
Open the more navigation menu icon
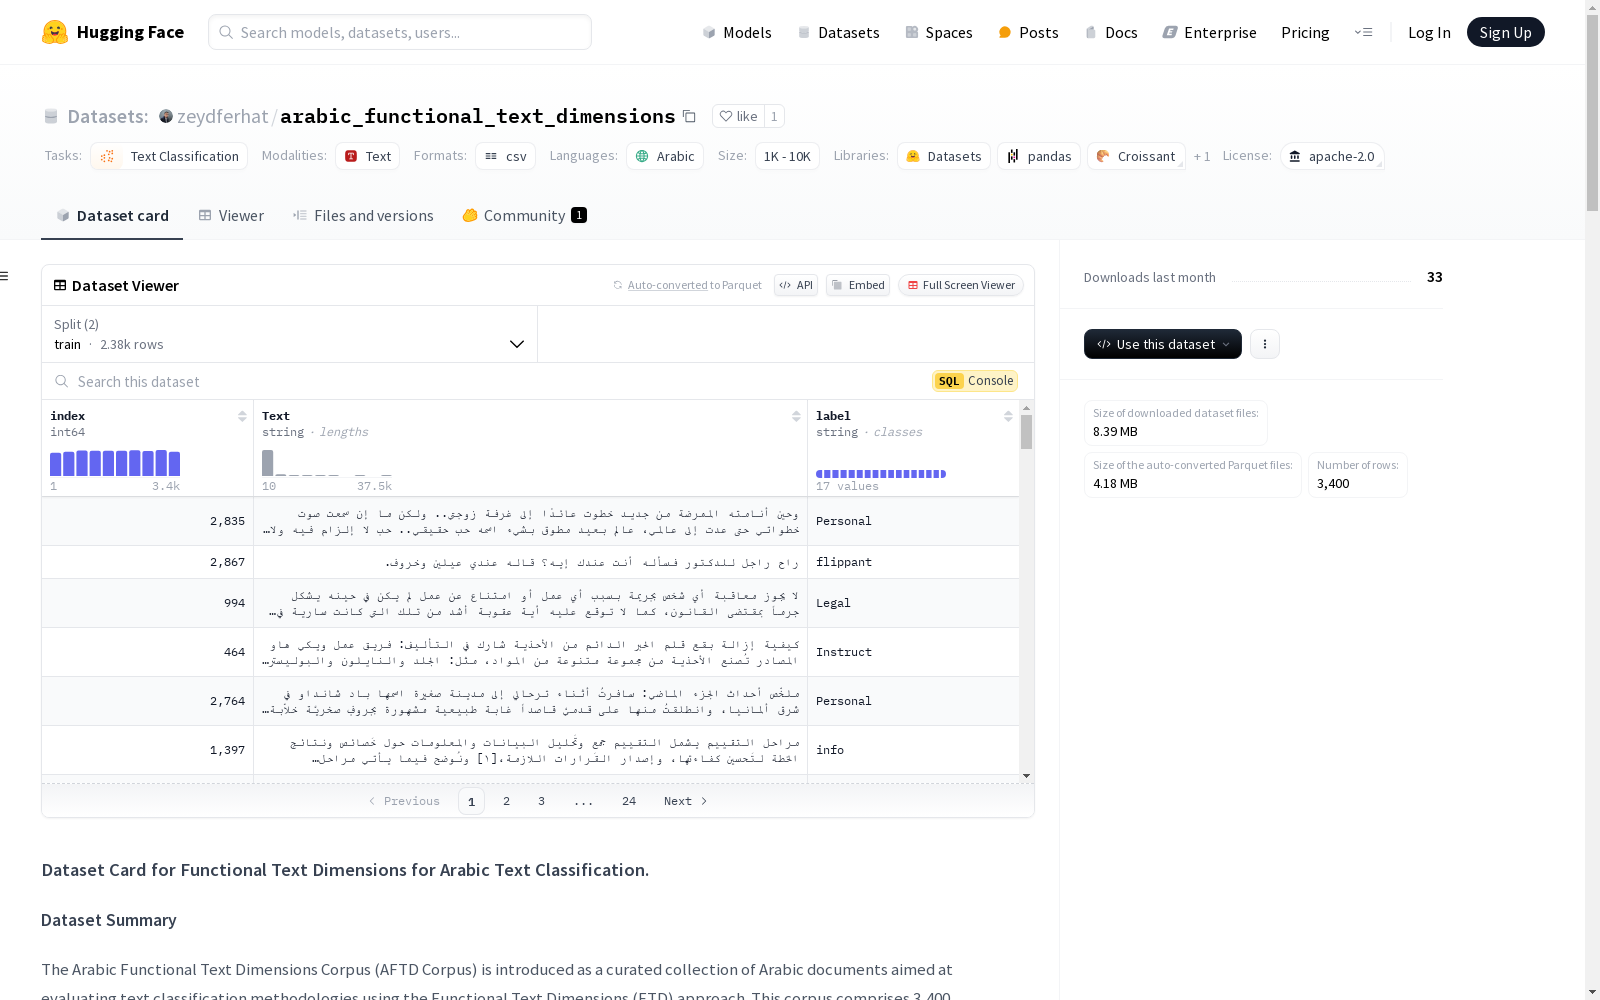coord(1363,32)
